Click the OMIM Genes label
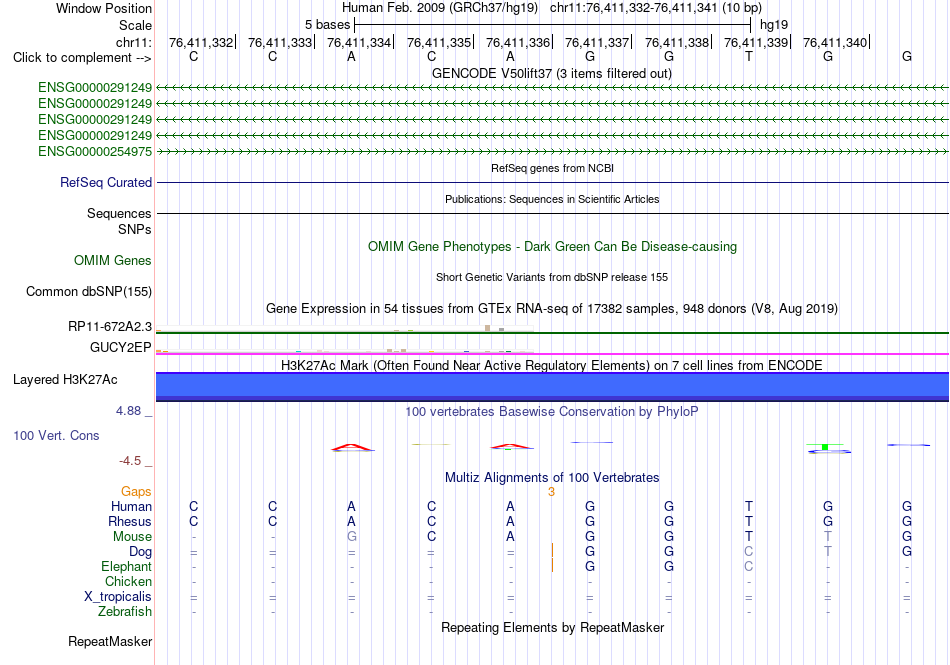The width and height of the screenshot is (950, 665). coord(113,260)
